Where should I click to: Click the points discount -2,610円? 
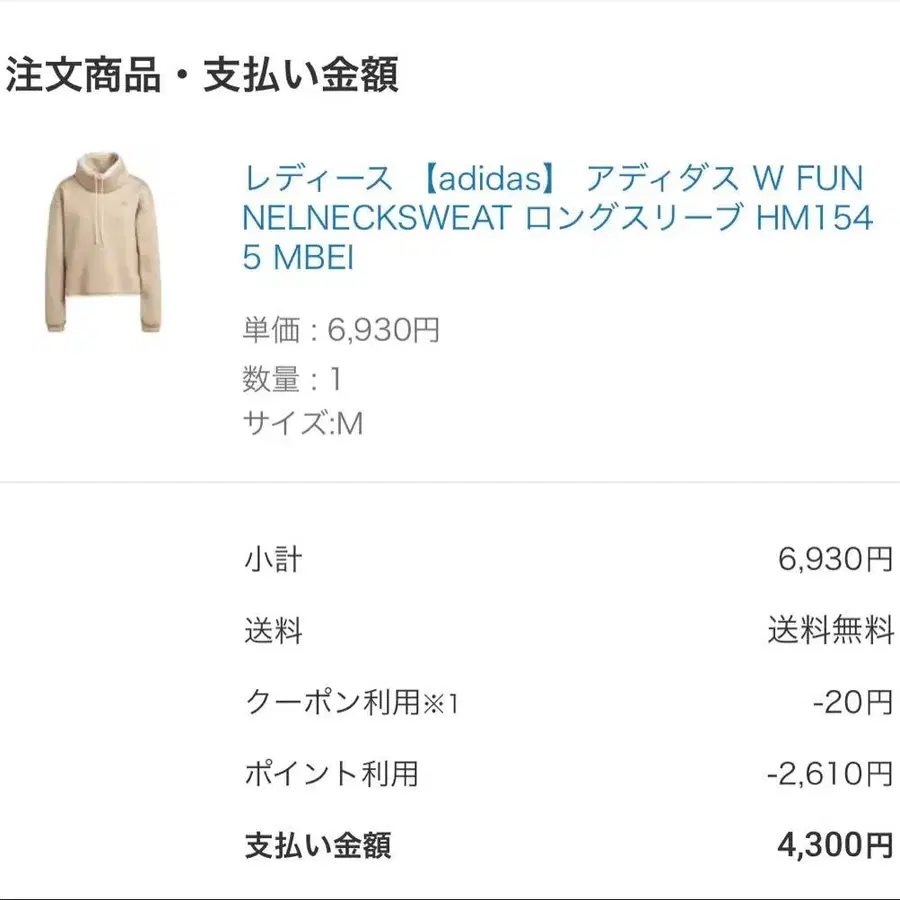829,773
